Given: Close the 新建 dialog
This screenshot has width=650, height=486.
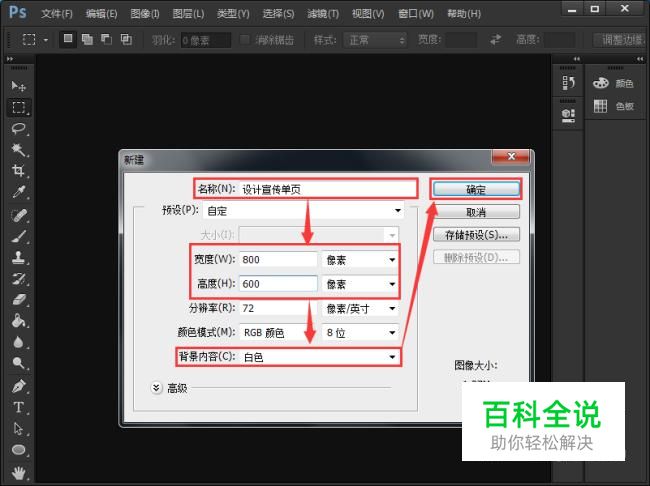Looking at the screenshot, I should coord(511,157).
